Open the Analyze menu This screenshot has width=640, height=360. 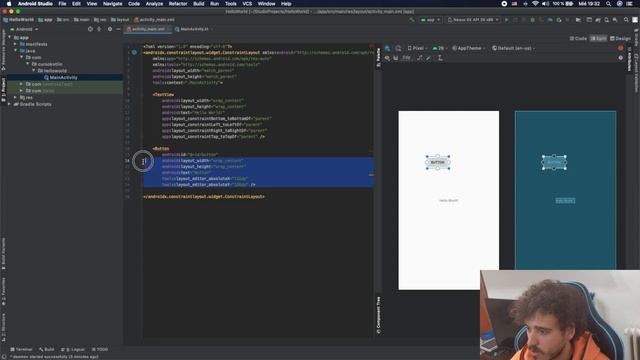click(154, 4)
